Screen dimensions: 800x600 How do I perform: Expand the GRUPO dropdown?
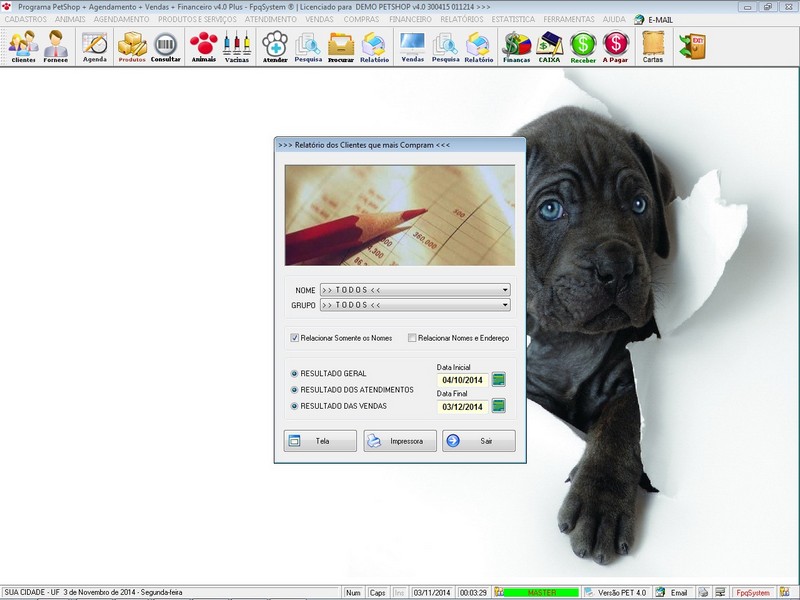point(504,307)
